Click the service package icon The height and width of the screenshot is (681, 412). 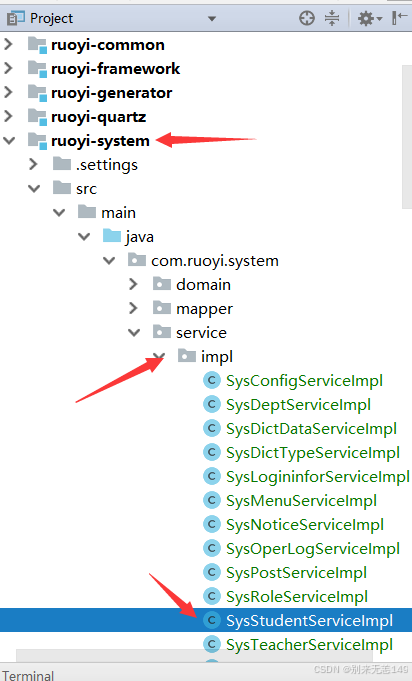(x=162, y=332)
